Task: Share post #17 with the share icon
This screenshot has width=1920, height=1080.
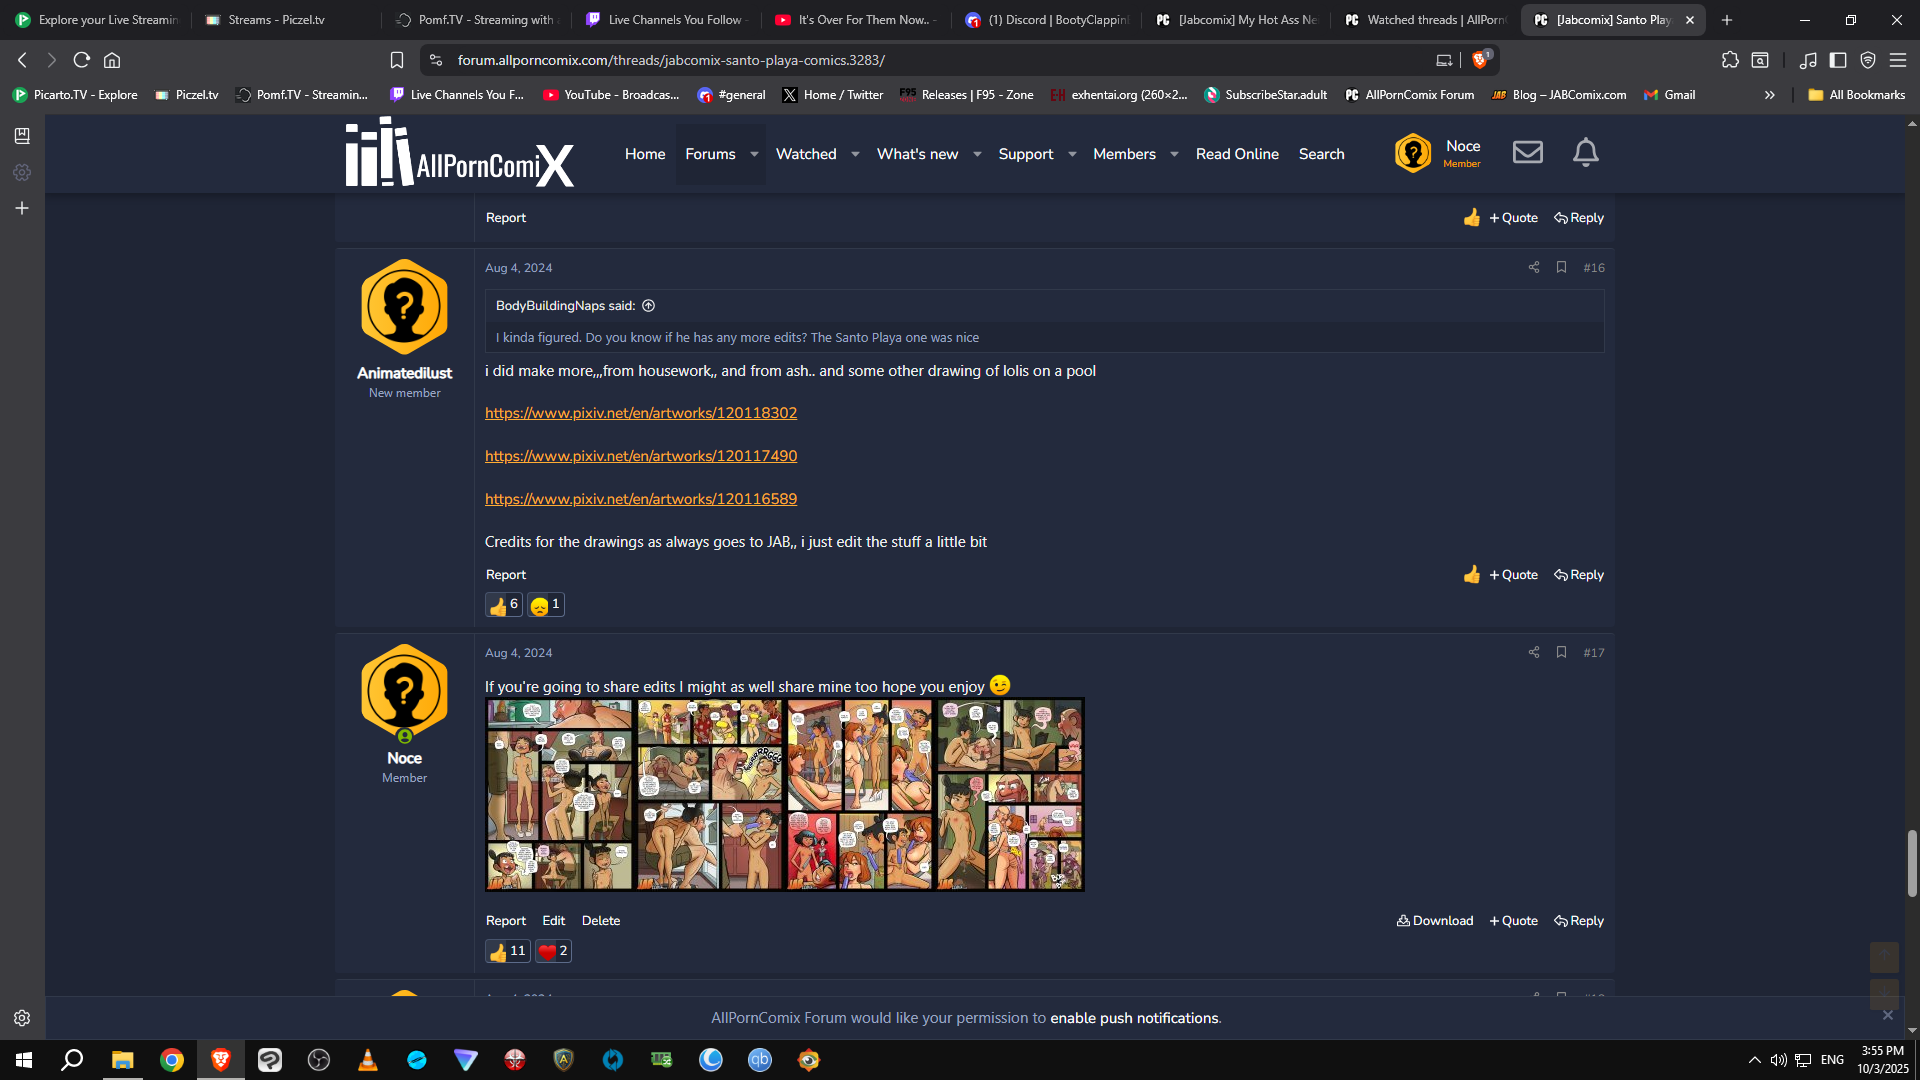Action: point(1534,652)
